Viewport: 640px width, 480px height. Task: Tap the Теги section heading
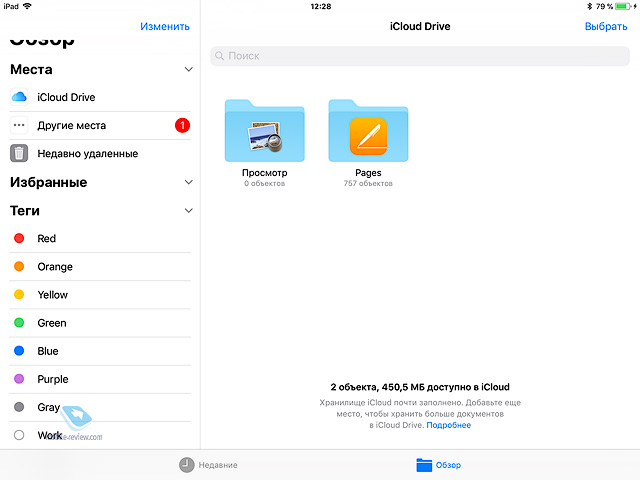pyautogui.click(x=25, y=211)
